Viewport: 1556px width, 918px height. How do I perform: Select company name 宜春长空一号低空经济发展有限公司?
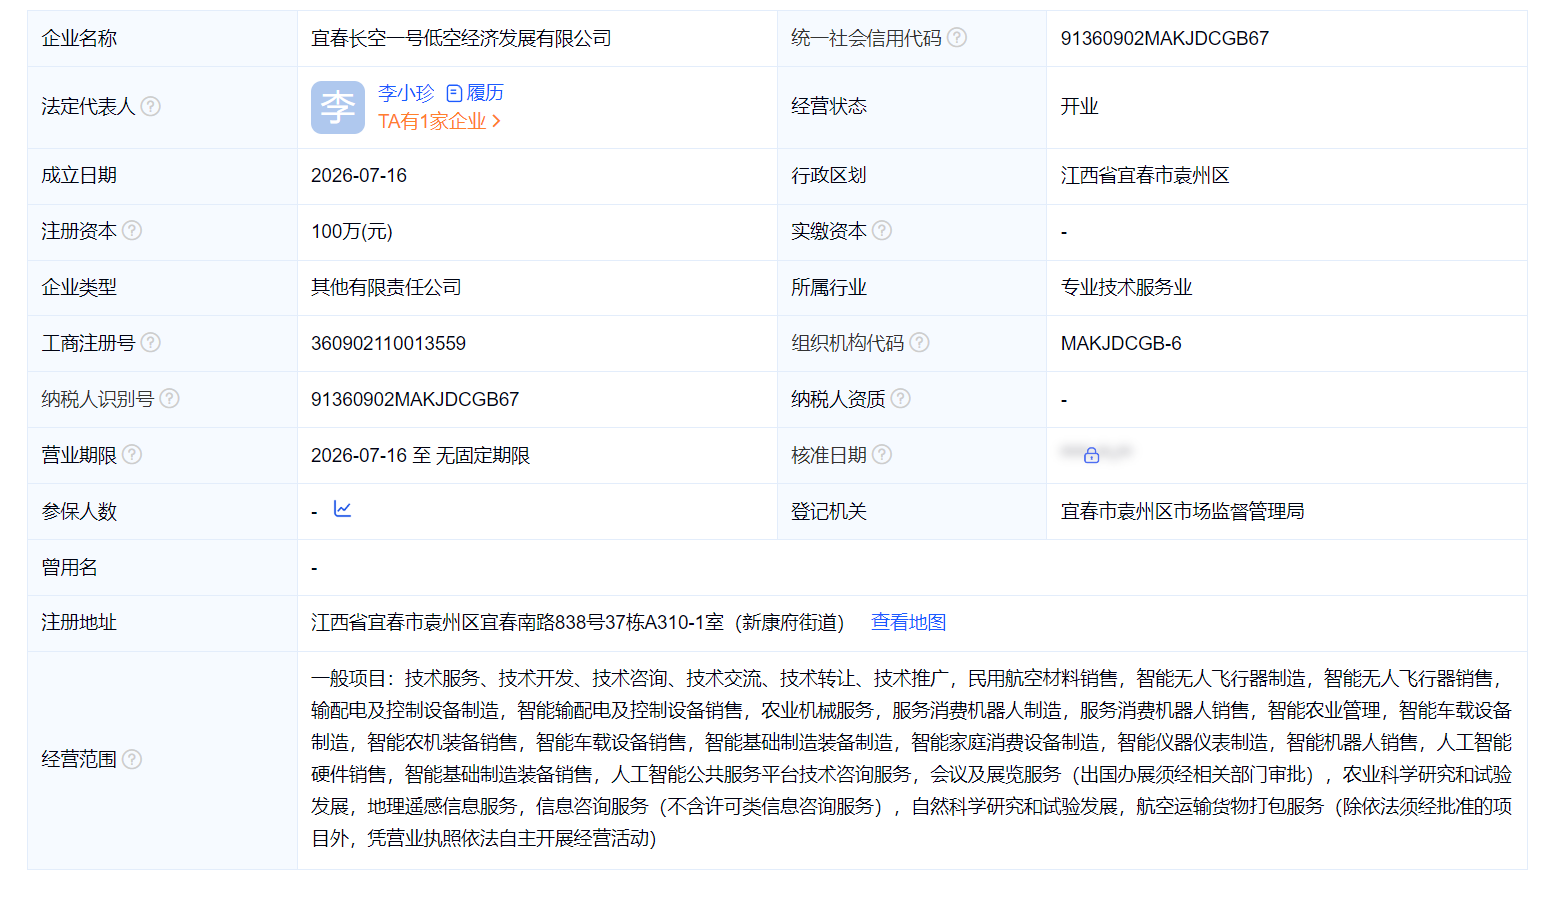[x=461, y=38]
